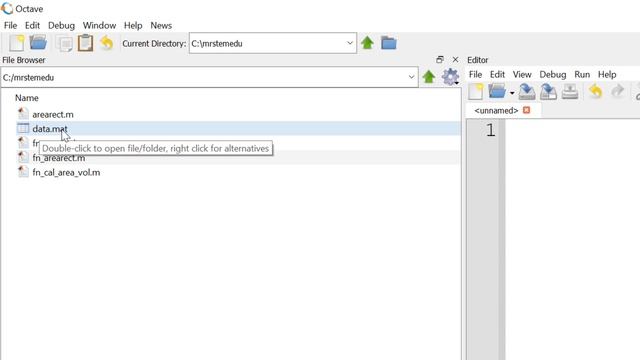Open the Editor View menu
The height and width of the screenshot is (360, 640).
(522, 74)
